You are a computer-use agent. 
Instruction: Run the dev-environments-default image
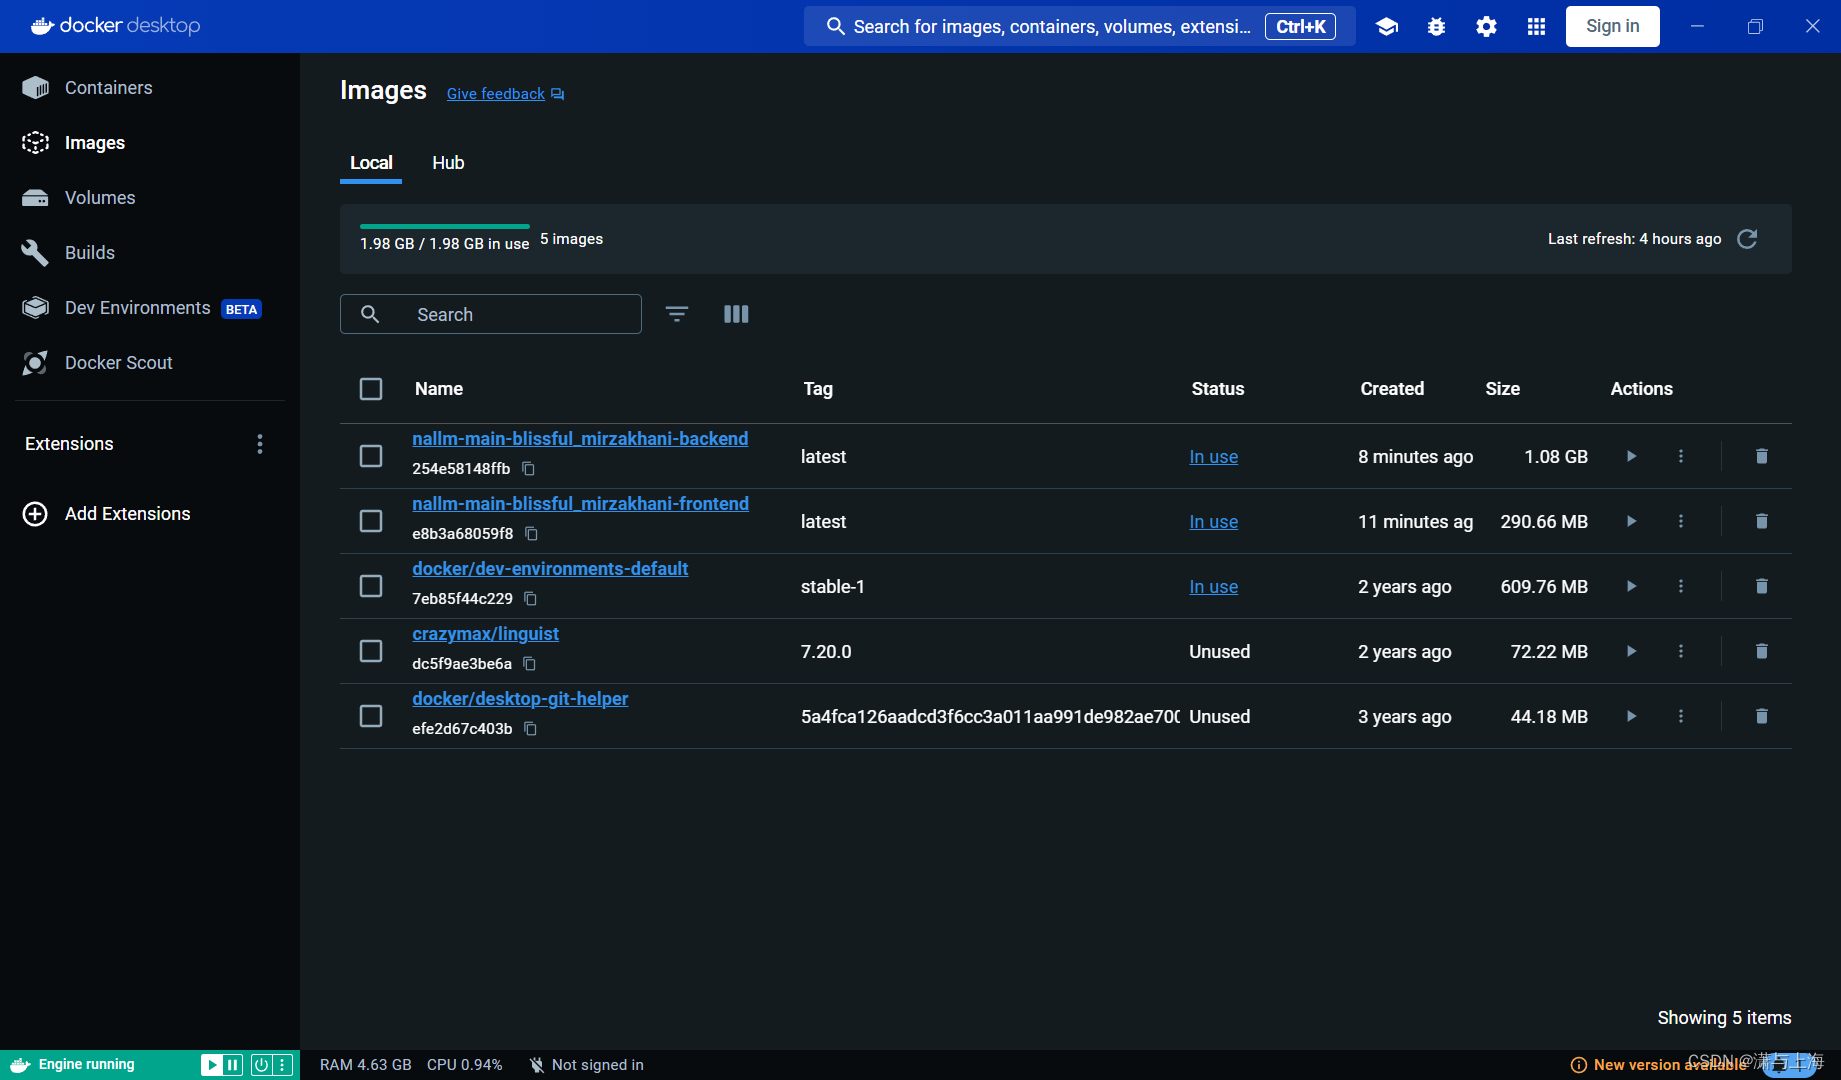point(1631,586)
